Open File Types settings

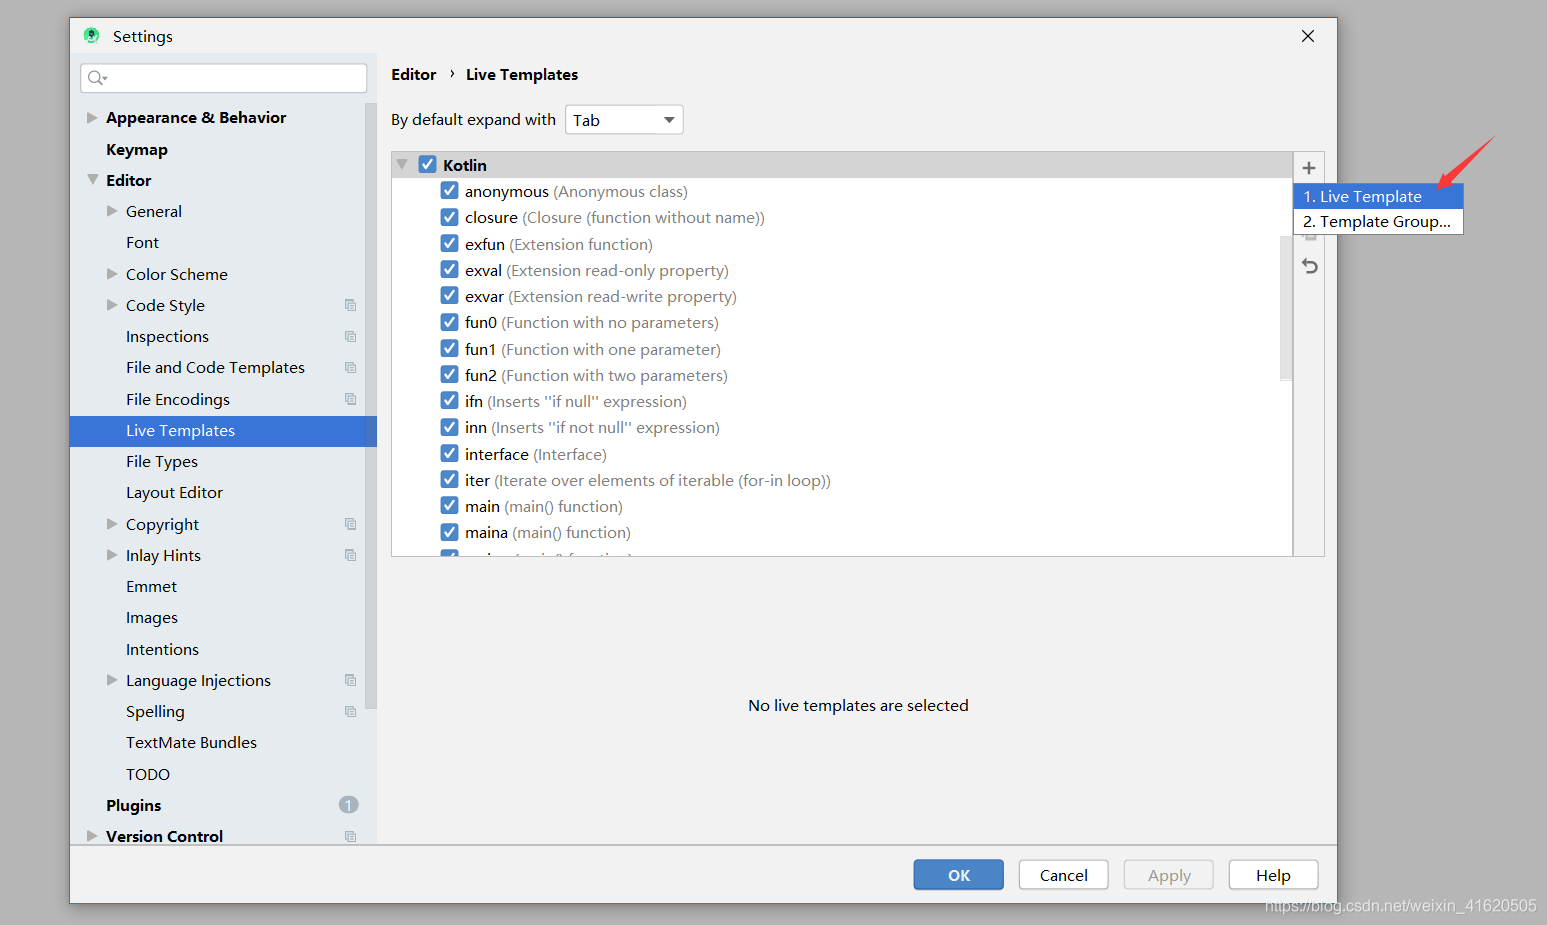pos(162,462)
